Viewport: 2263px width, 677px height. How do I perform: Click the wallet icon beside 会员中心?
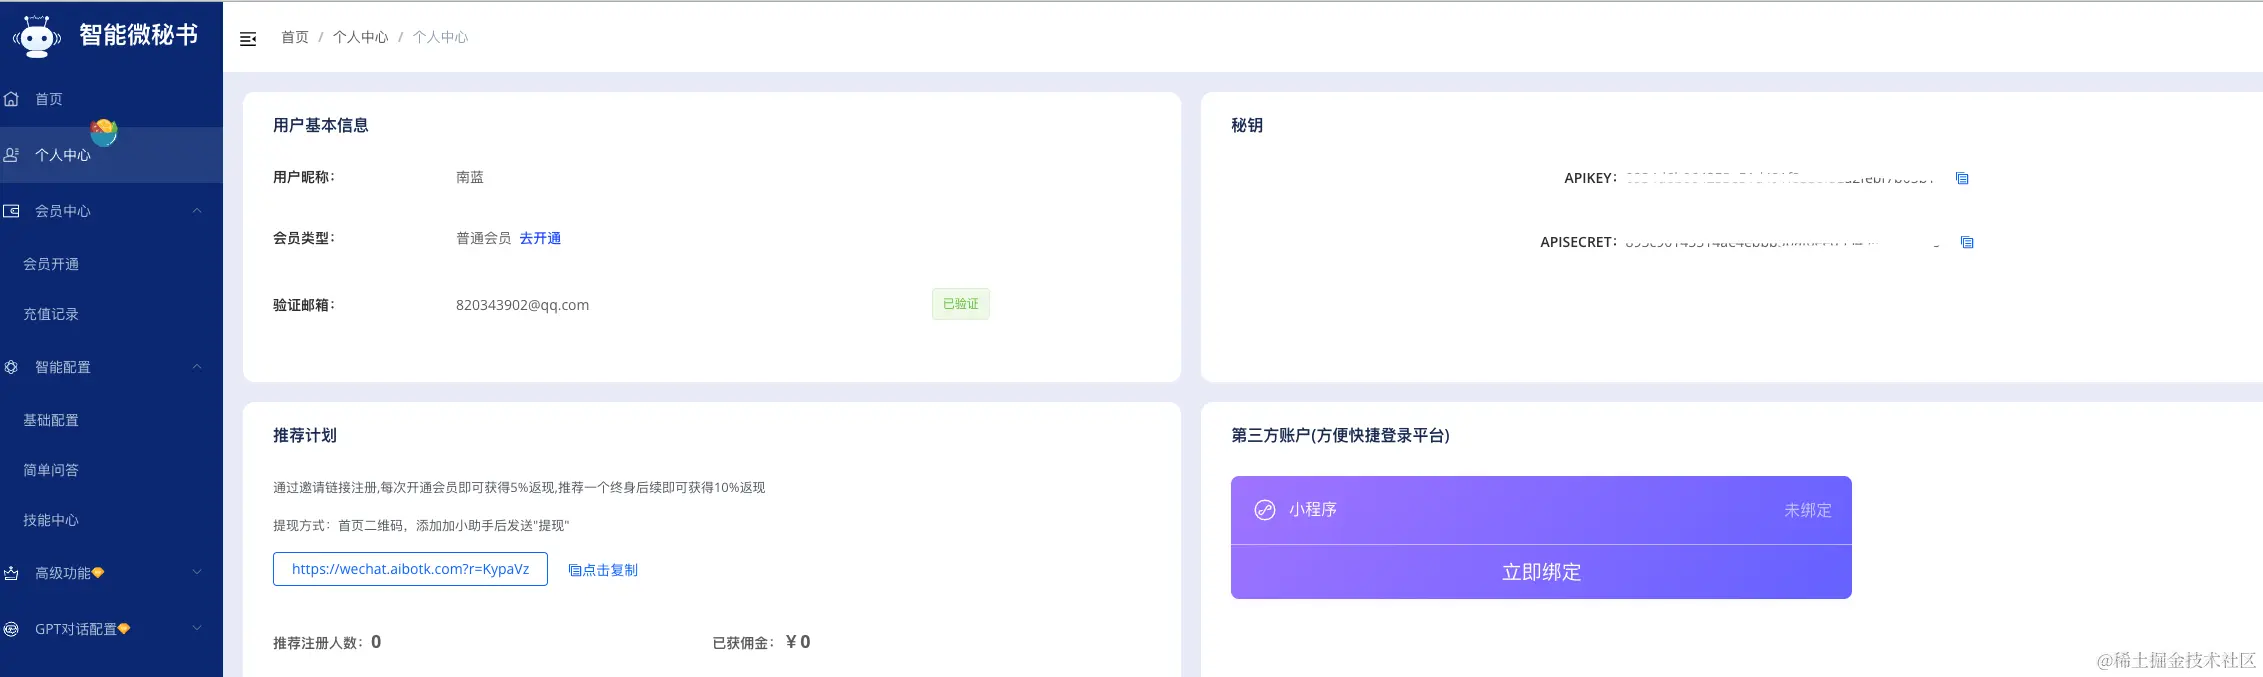(12, 211)
